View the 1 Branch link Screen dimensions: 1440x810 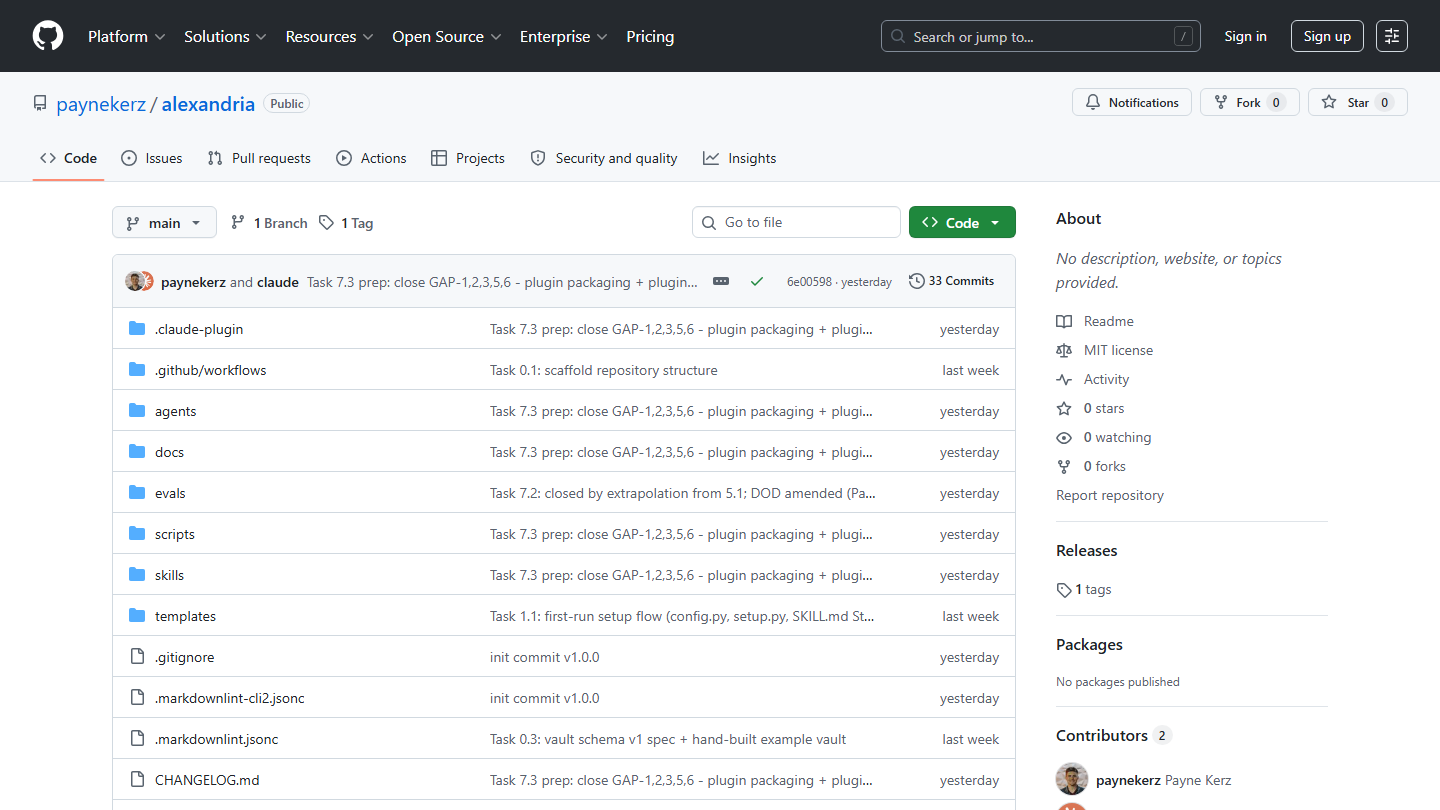point(269,223)
